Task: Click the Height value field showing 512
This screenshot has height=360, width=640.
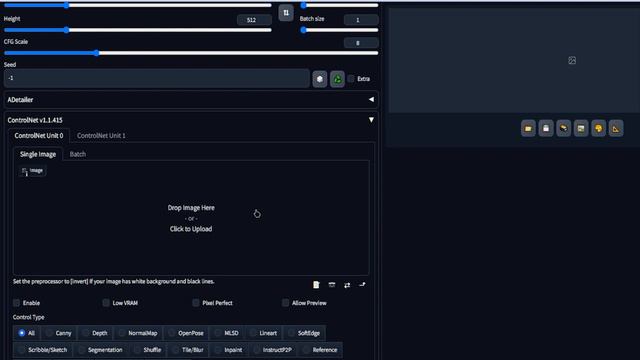Action: click(254, 20)
